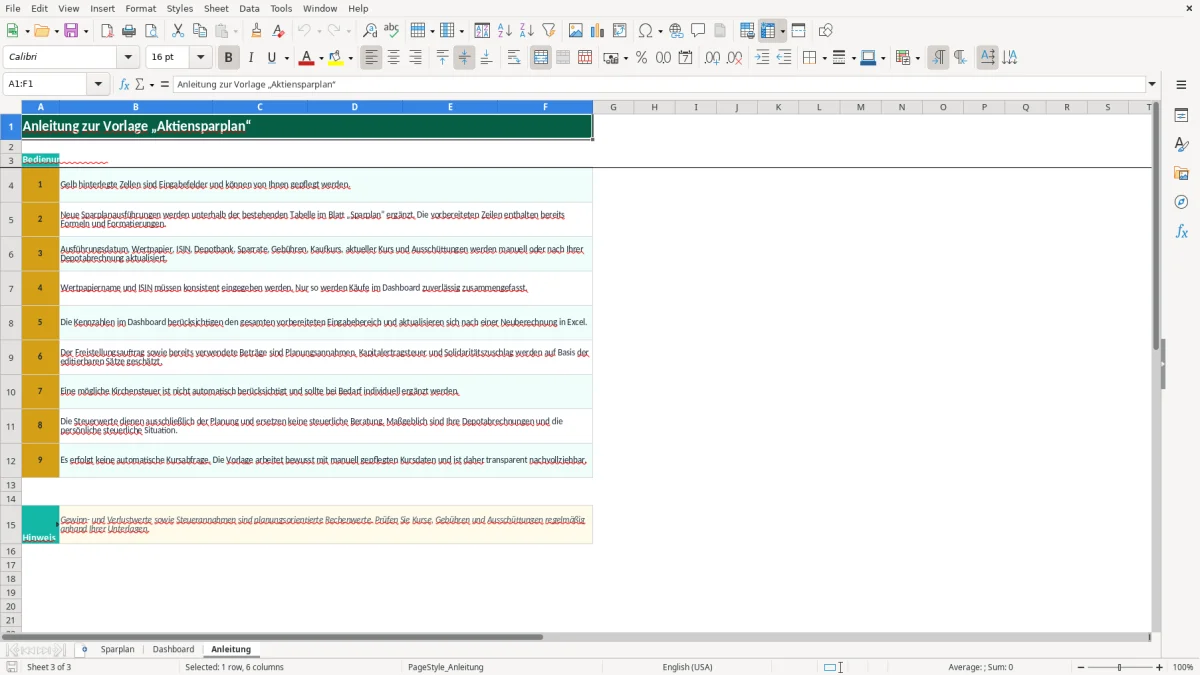Viewport: 1200px width, 675px height.
Task: Click English (USA) language in status bar
Action: click(x=687, y=667)
